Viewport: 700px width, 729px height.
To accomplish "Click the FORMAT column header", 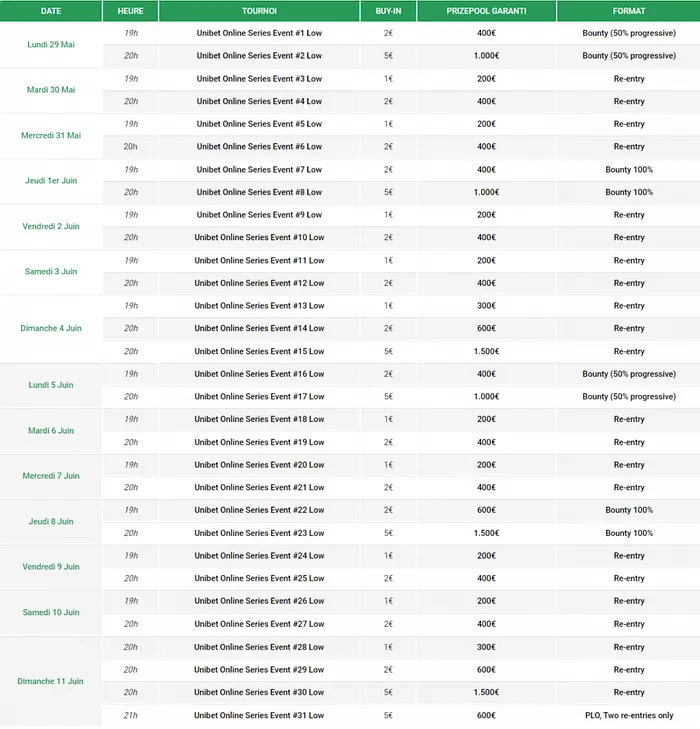I will click(628, 11).
